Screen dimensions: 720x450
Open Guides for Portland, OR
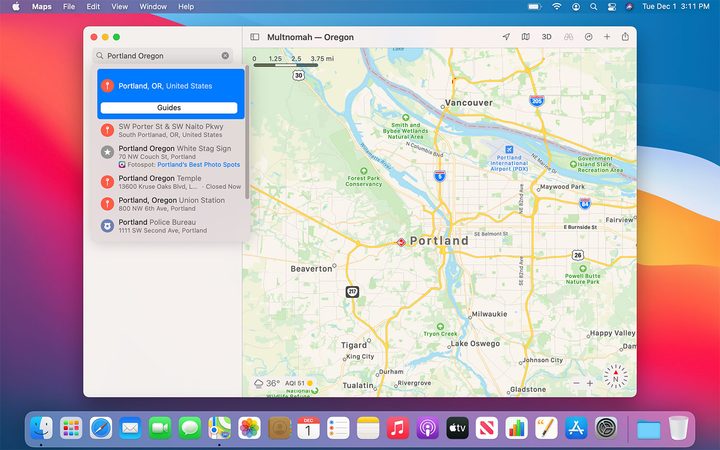[x=169, y=107]
